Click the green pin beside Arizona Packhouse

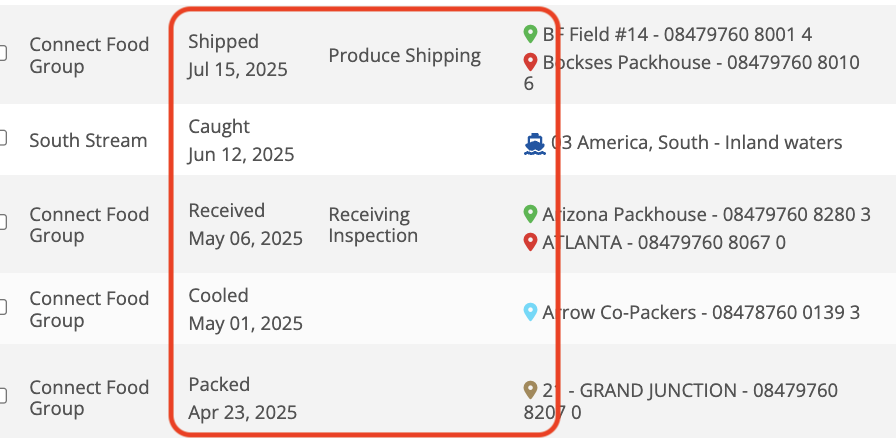pos(530,214)
